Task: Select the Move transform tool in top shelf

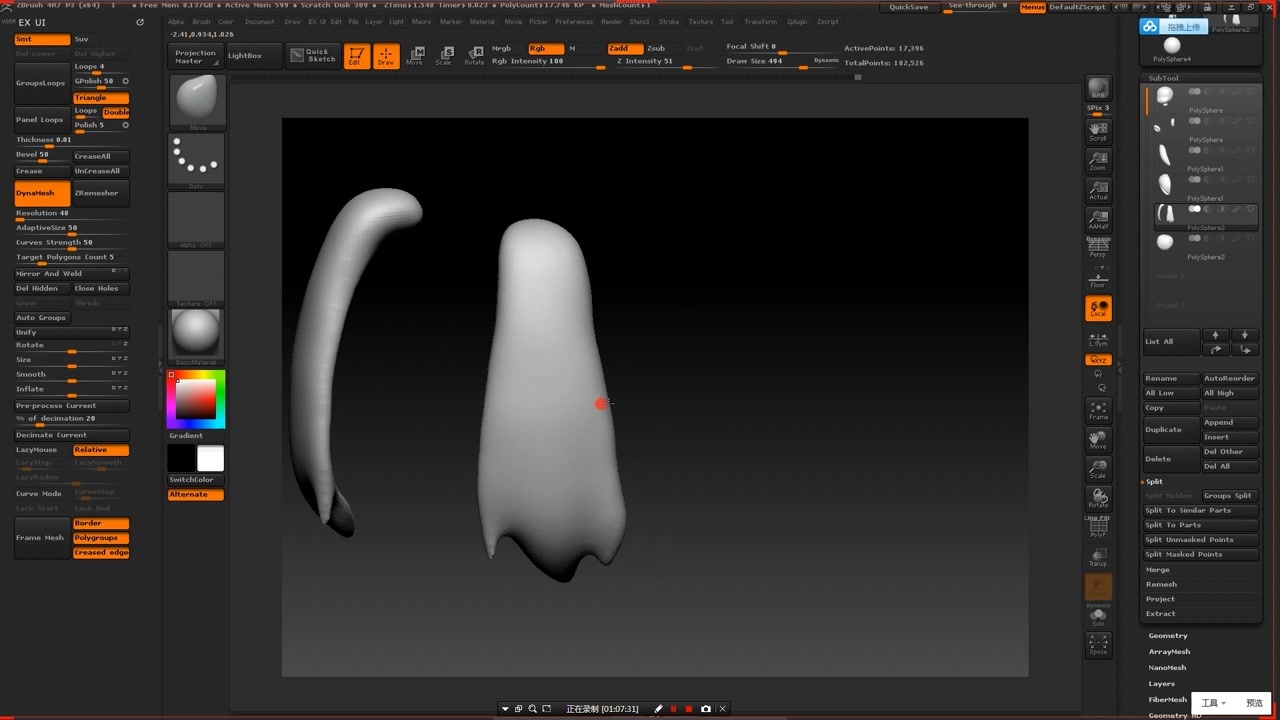Action: [415, 56]
